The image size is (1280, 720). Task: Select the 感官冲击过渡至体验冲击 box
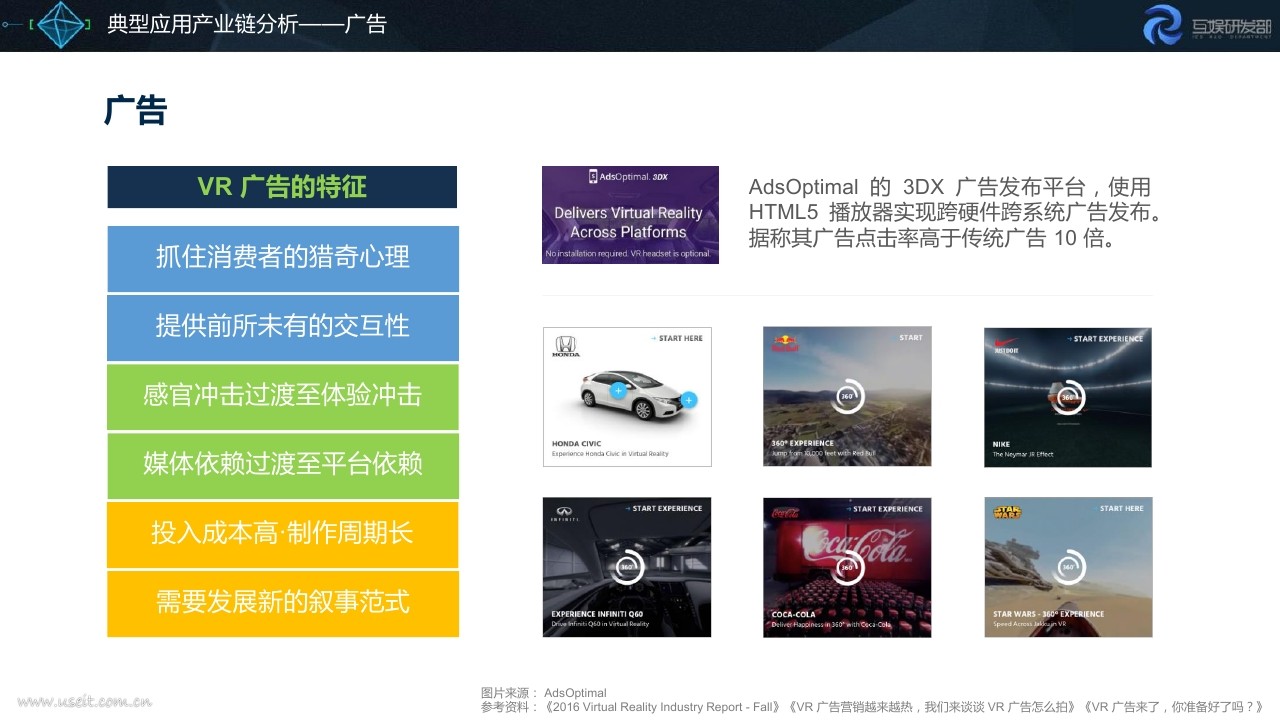[283, 396]
